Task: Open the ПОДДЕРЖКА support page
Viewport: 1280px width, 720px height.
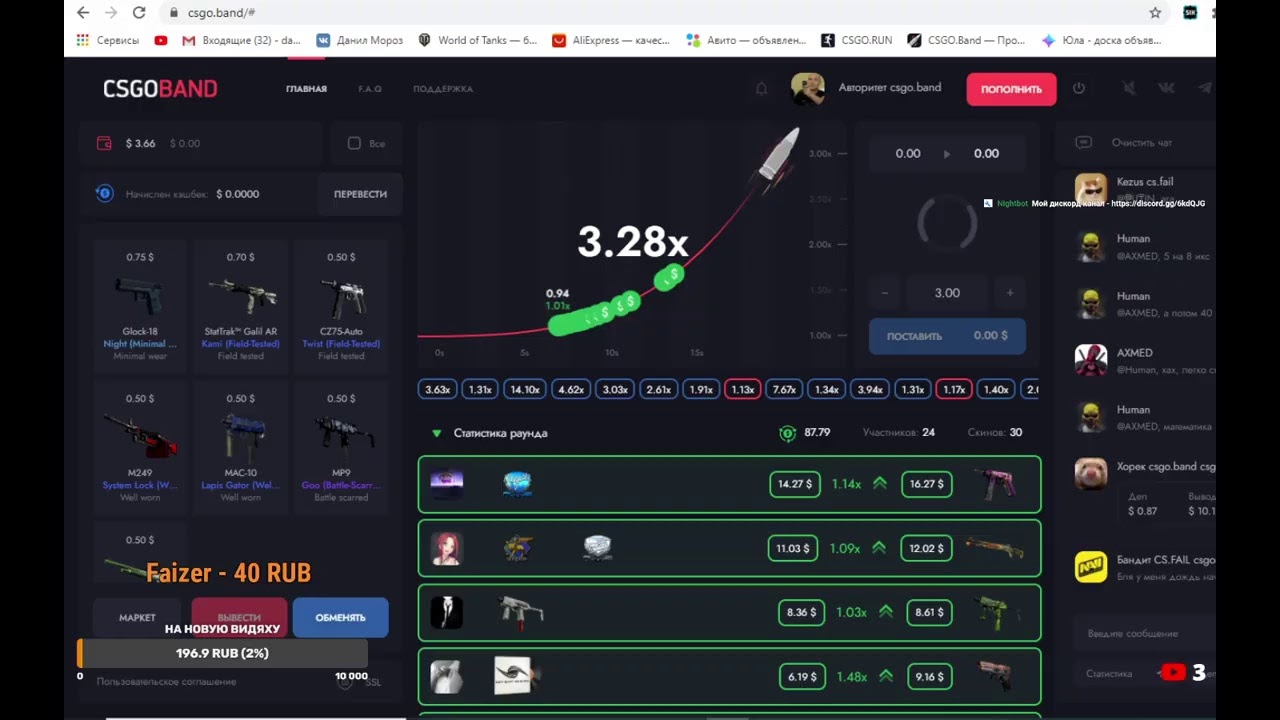Action: click(443, 89)
